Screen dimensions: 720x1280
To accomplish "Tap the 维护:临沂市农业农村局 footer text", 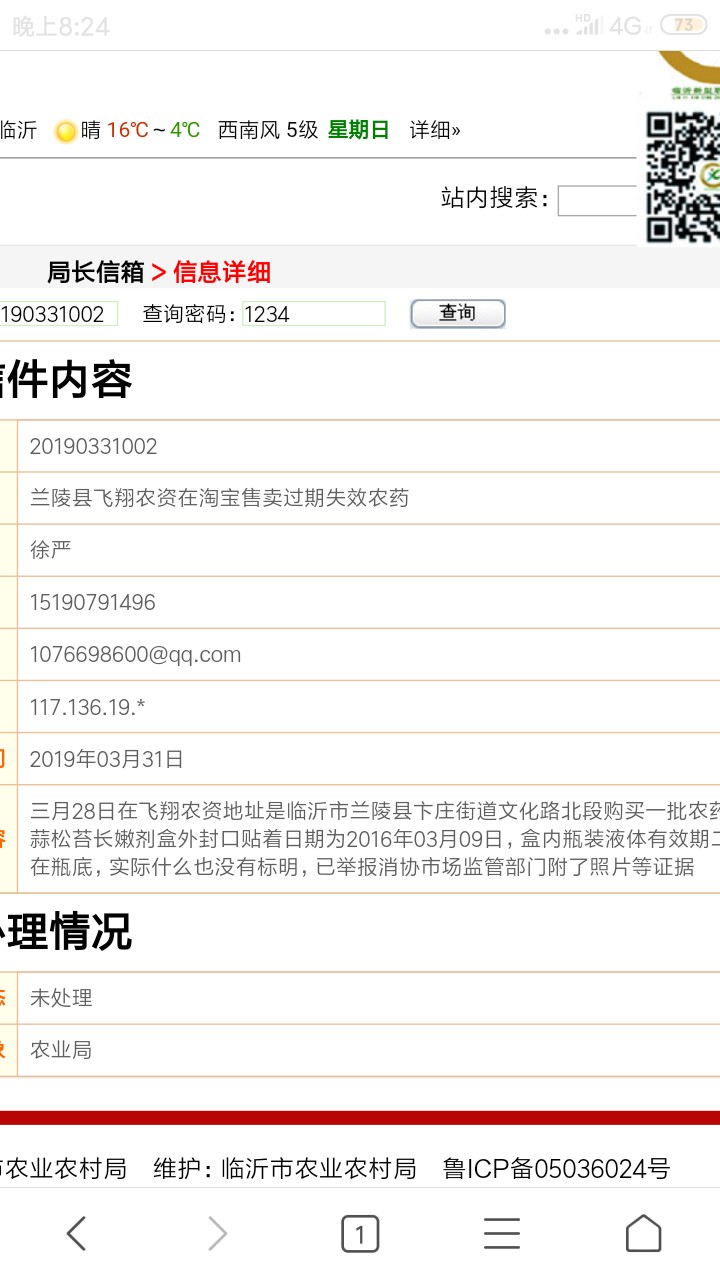I will [x=285, y=1168].
